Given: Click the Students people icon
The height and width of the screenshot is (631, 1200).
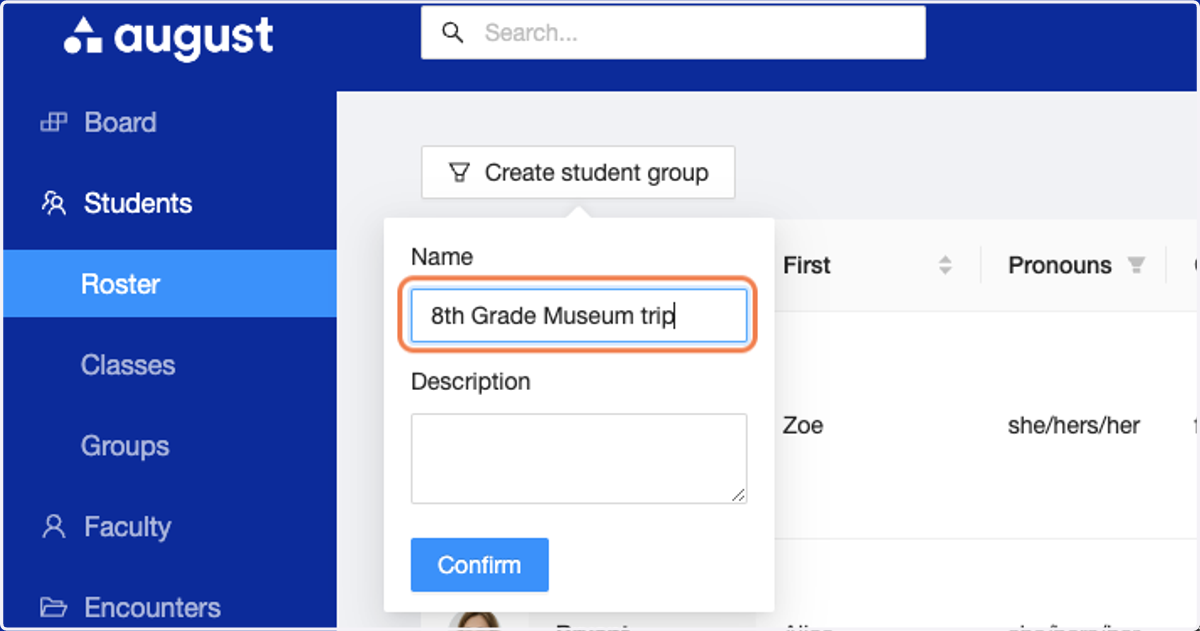Looking at the screenshot, I should pyautogui.click(x=53, y=204).
